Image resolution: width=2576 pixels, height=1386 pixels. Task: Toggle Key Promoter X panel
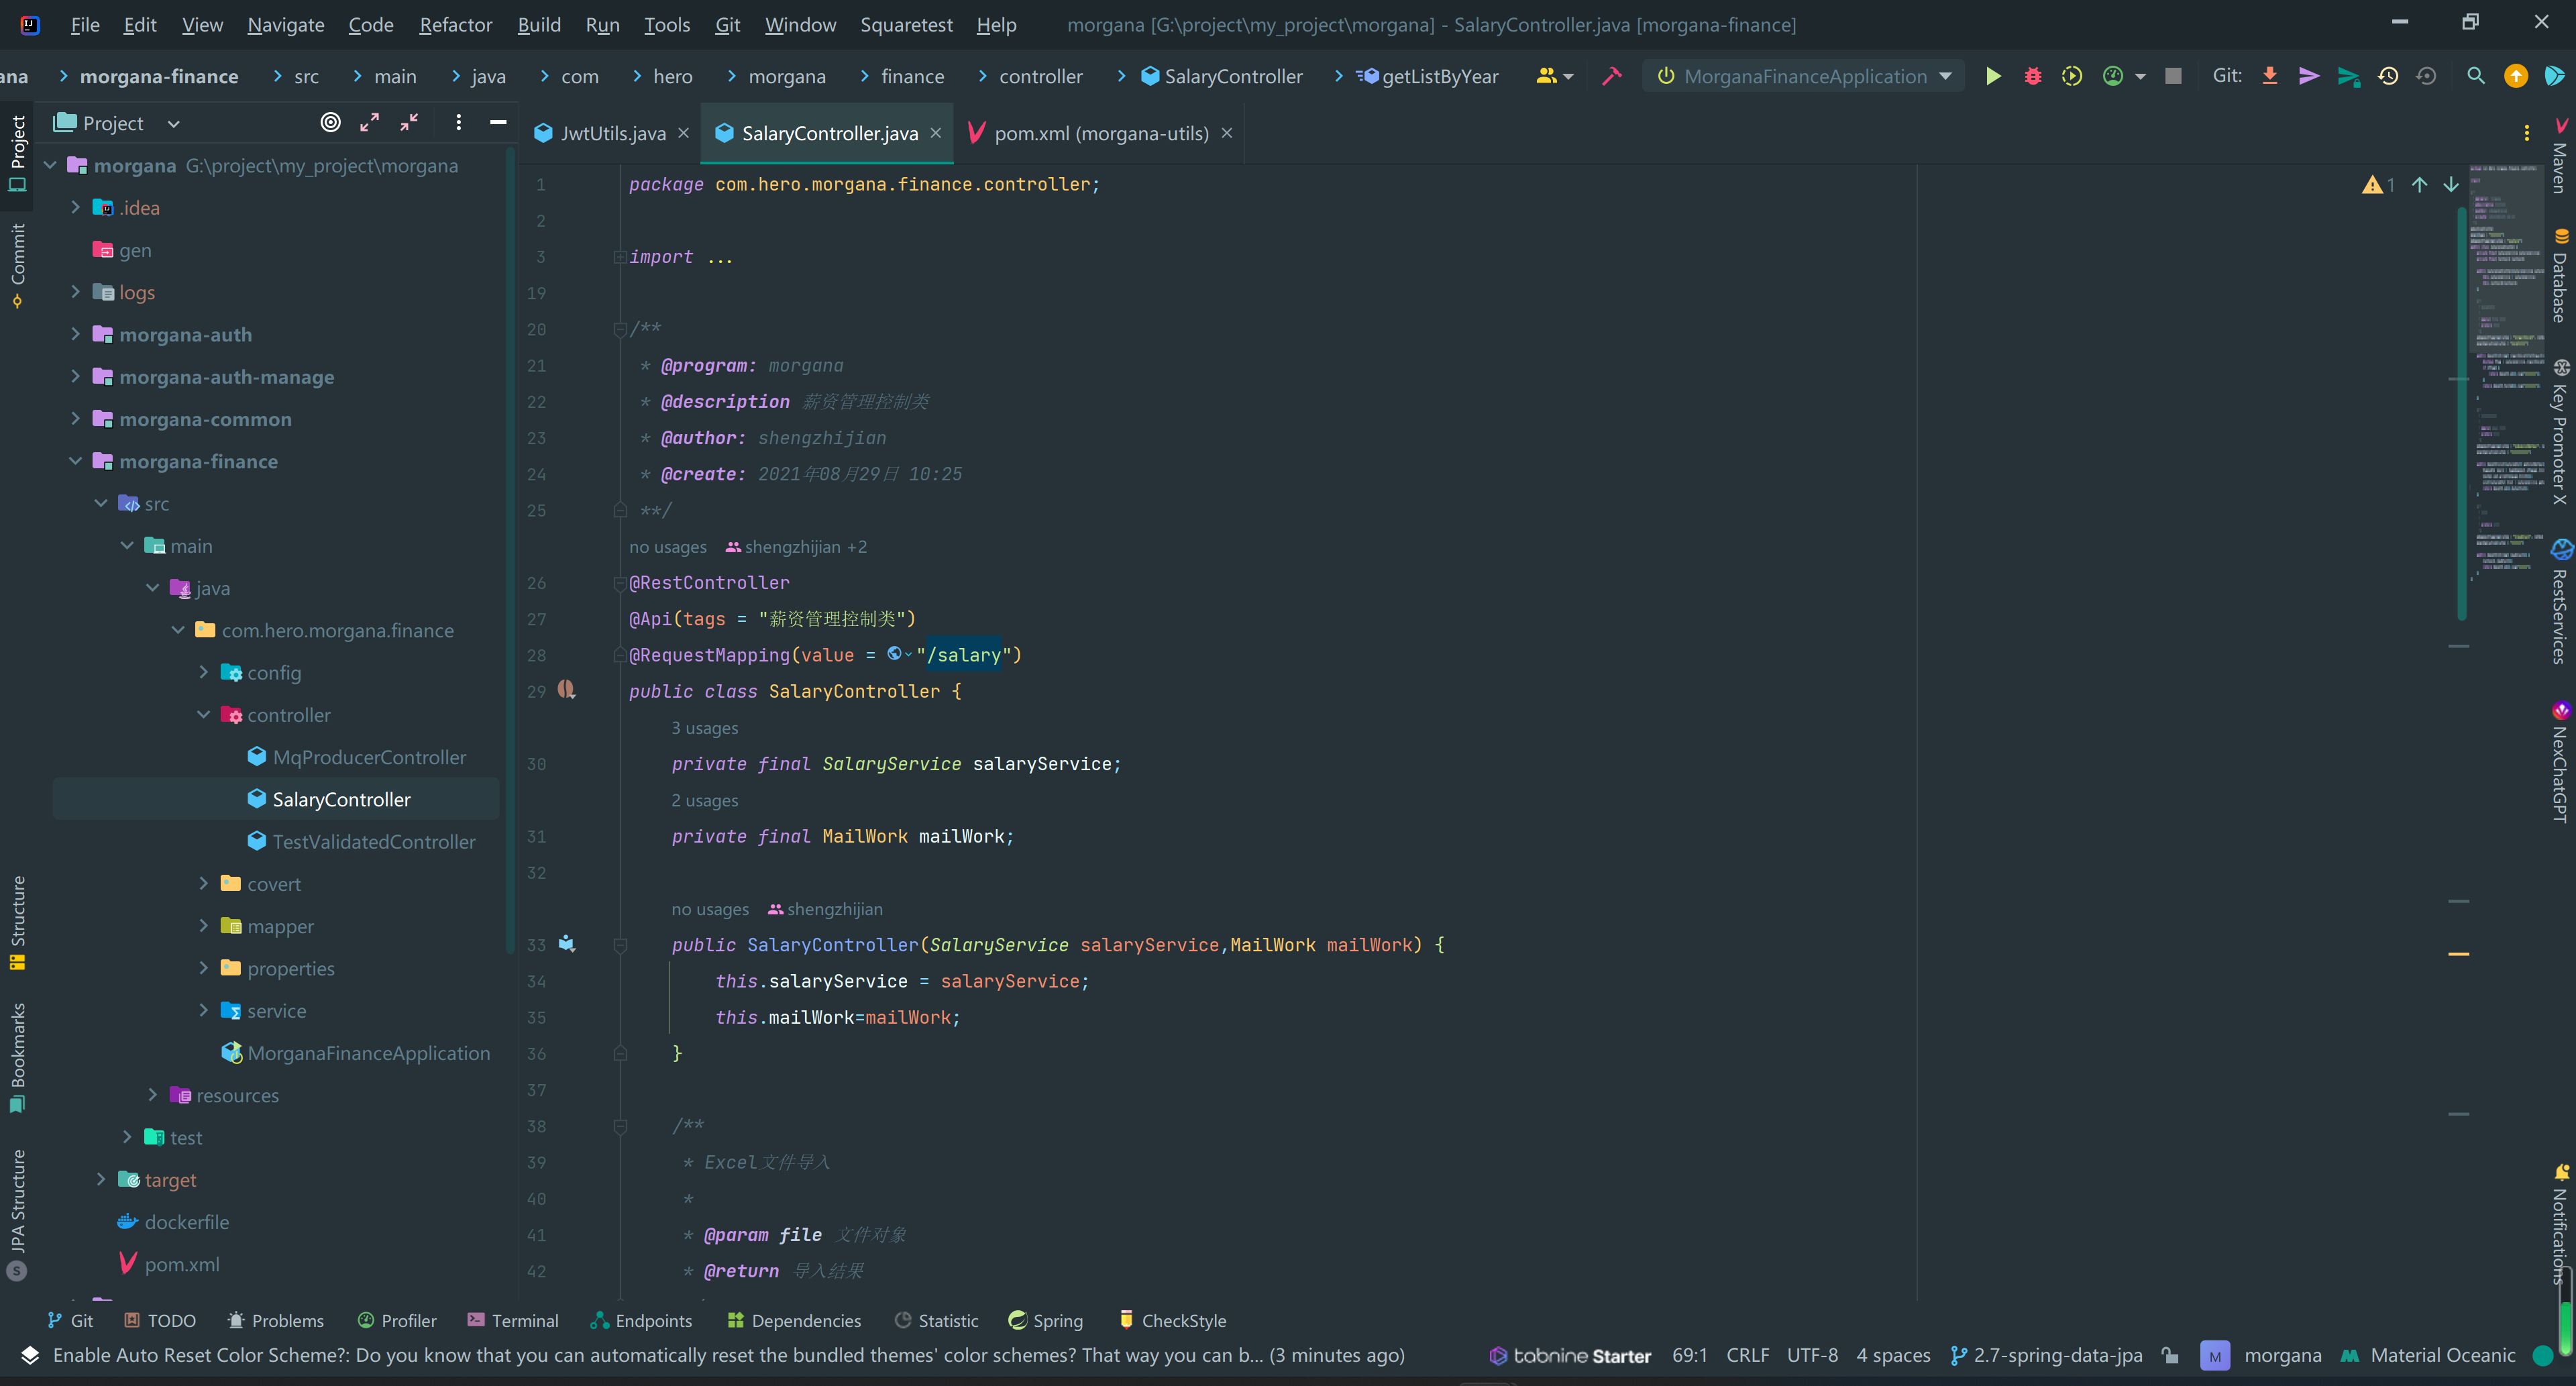point(2559,432)
